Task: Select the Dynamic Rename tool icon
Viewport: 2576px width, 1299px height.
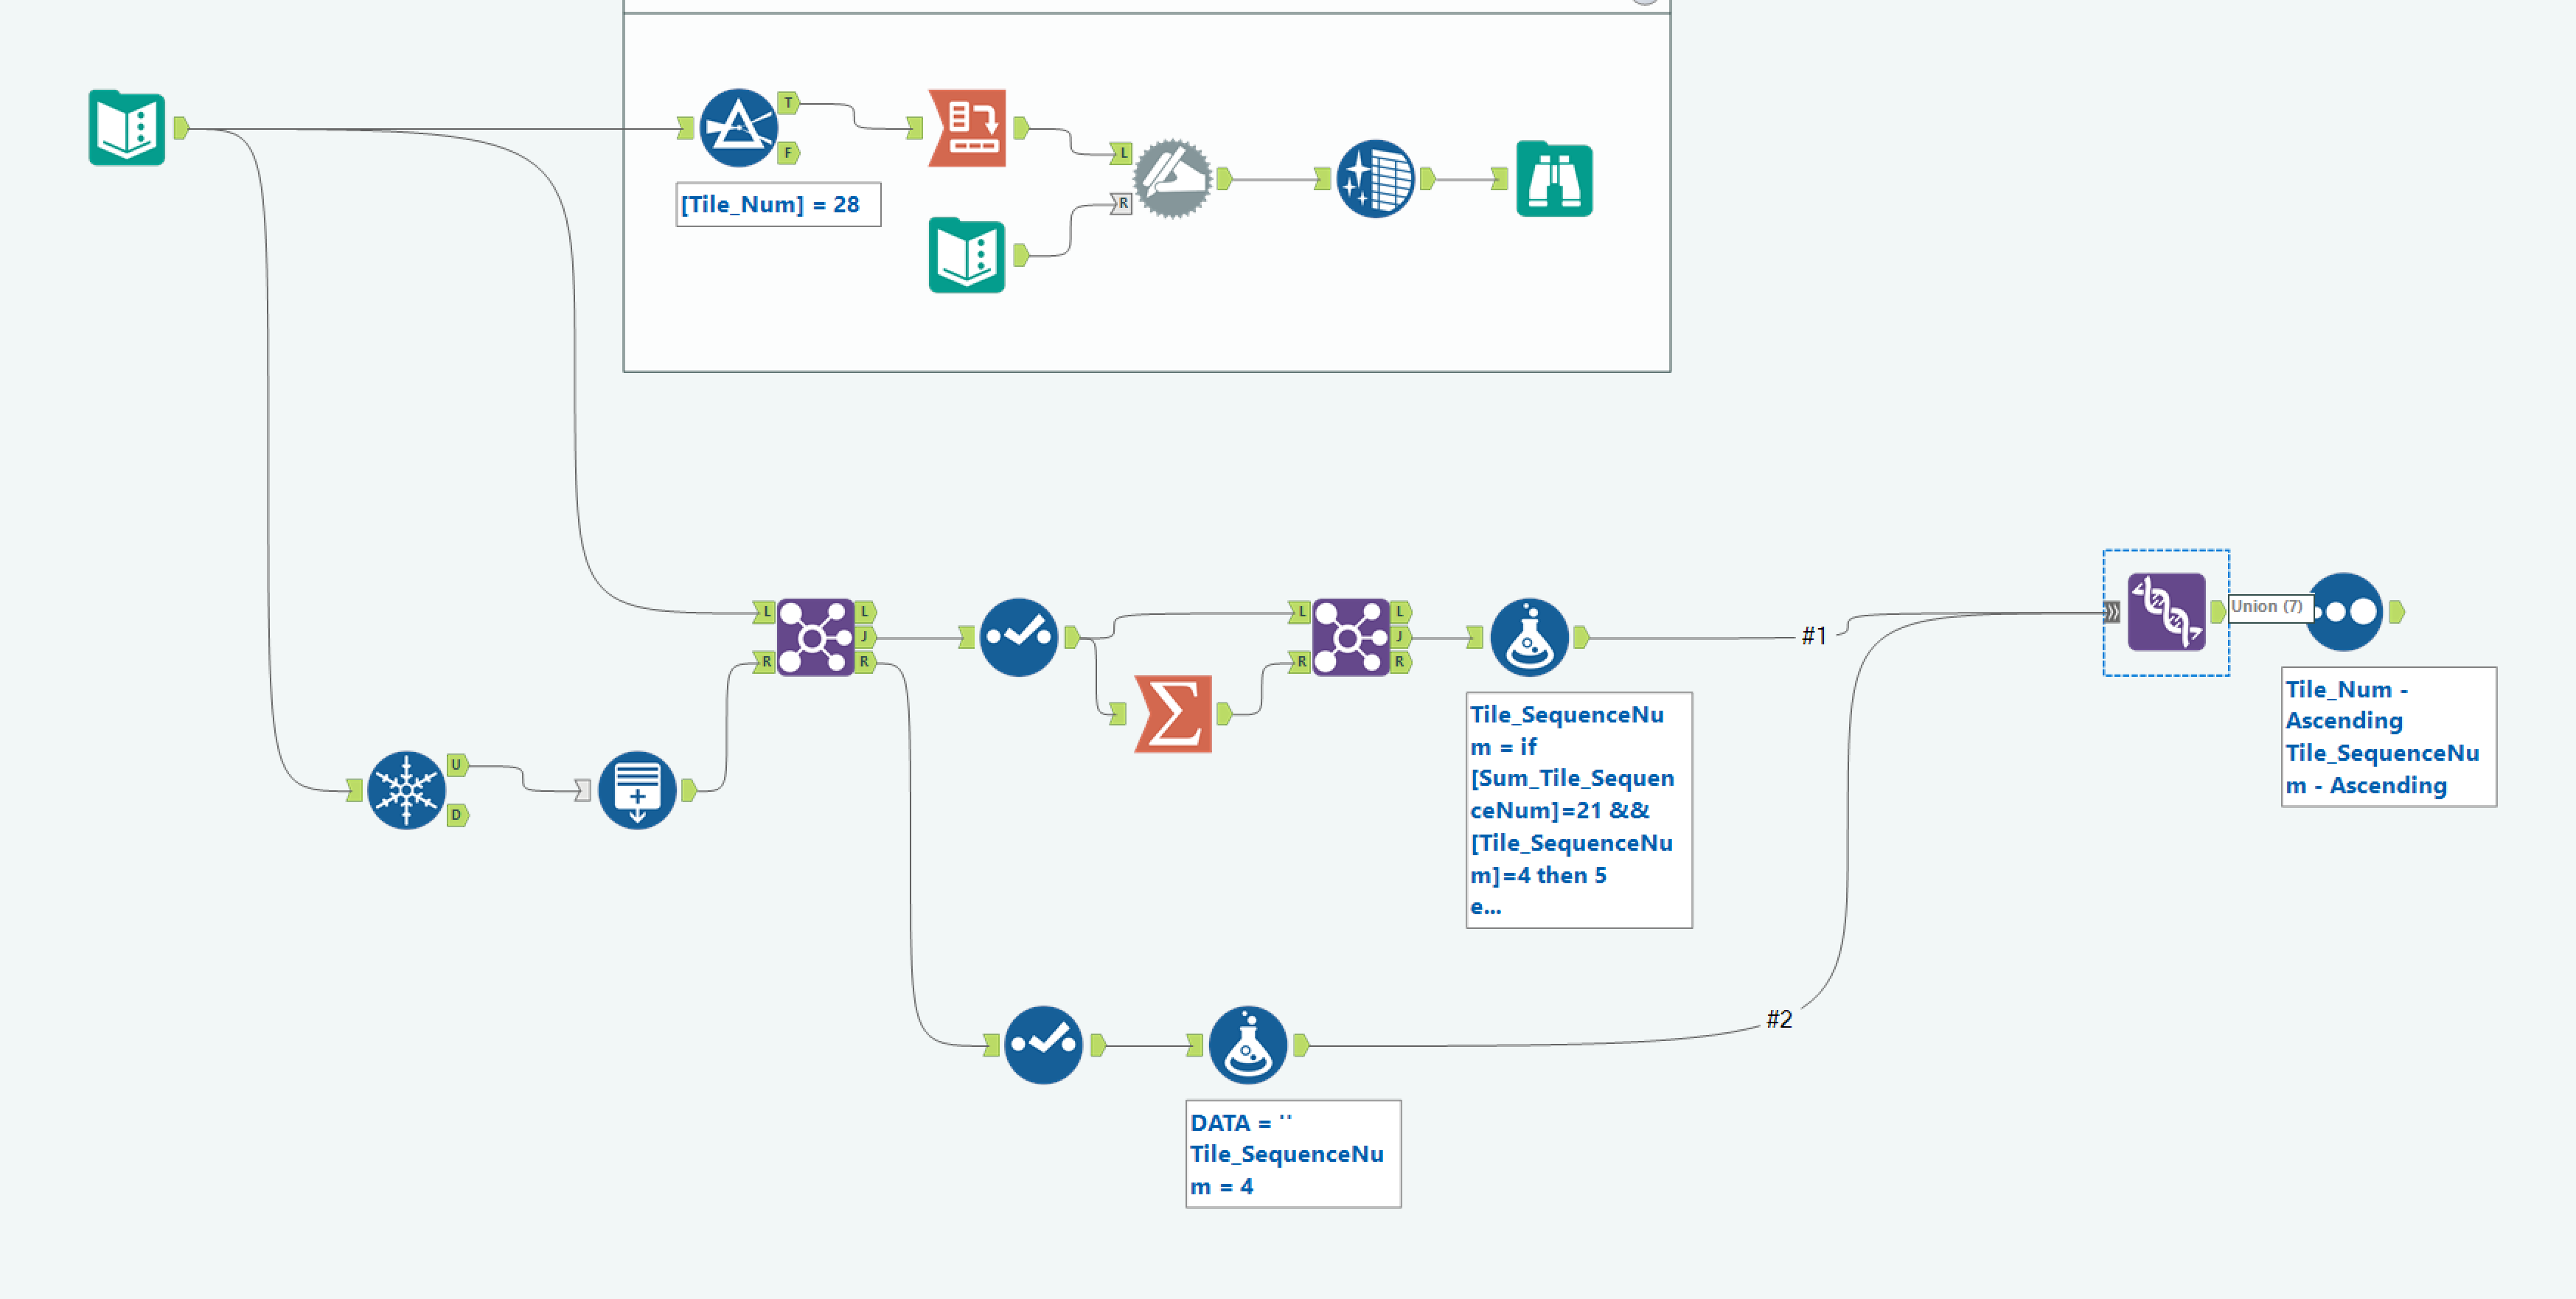Action: [x=1172, y=179]
